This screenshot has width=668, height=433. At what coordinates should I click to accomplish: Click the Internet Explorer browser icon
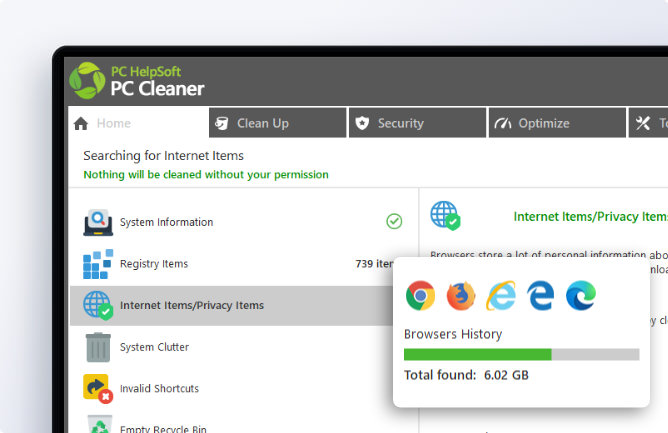pyautogui.click(x=500, y=295)
